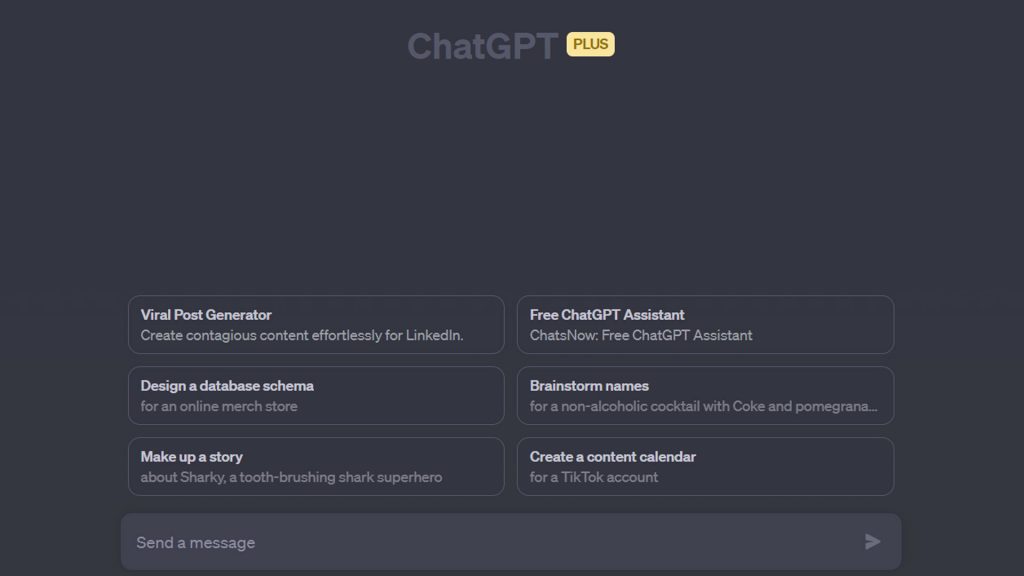Click 'for an online merch store' description
1024x576 pixels.
[219, 407]
